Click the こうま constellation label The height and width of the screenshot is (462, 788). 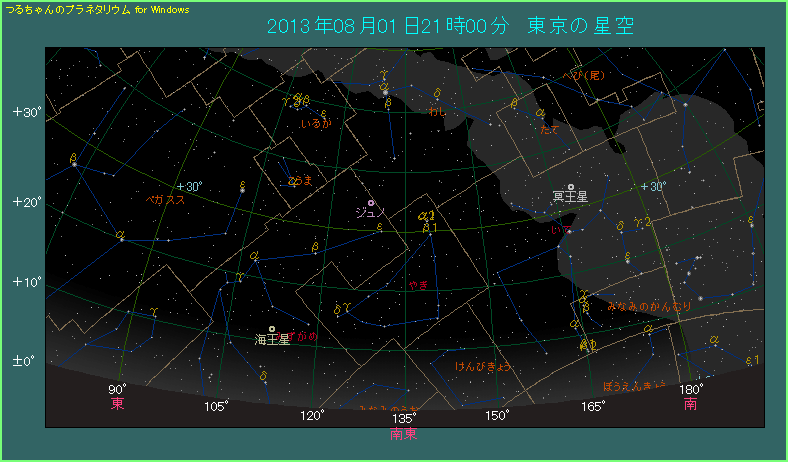tap(301, 181)
